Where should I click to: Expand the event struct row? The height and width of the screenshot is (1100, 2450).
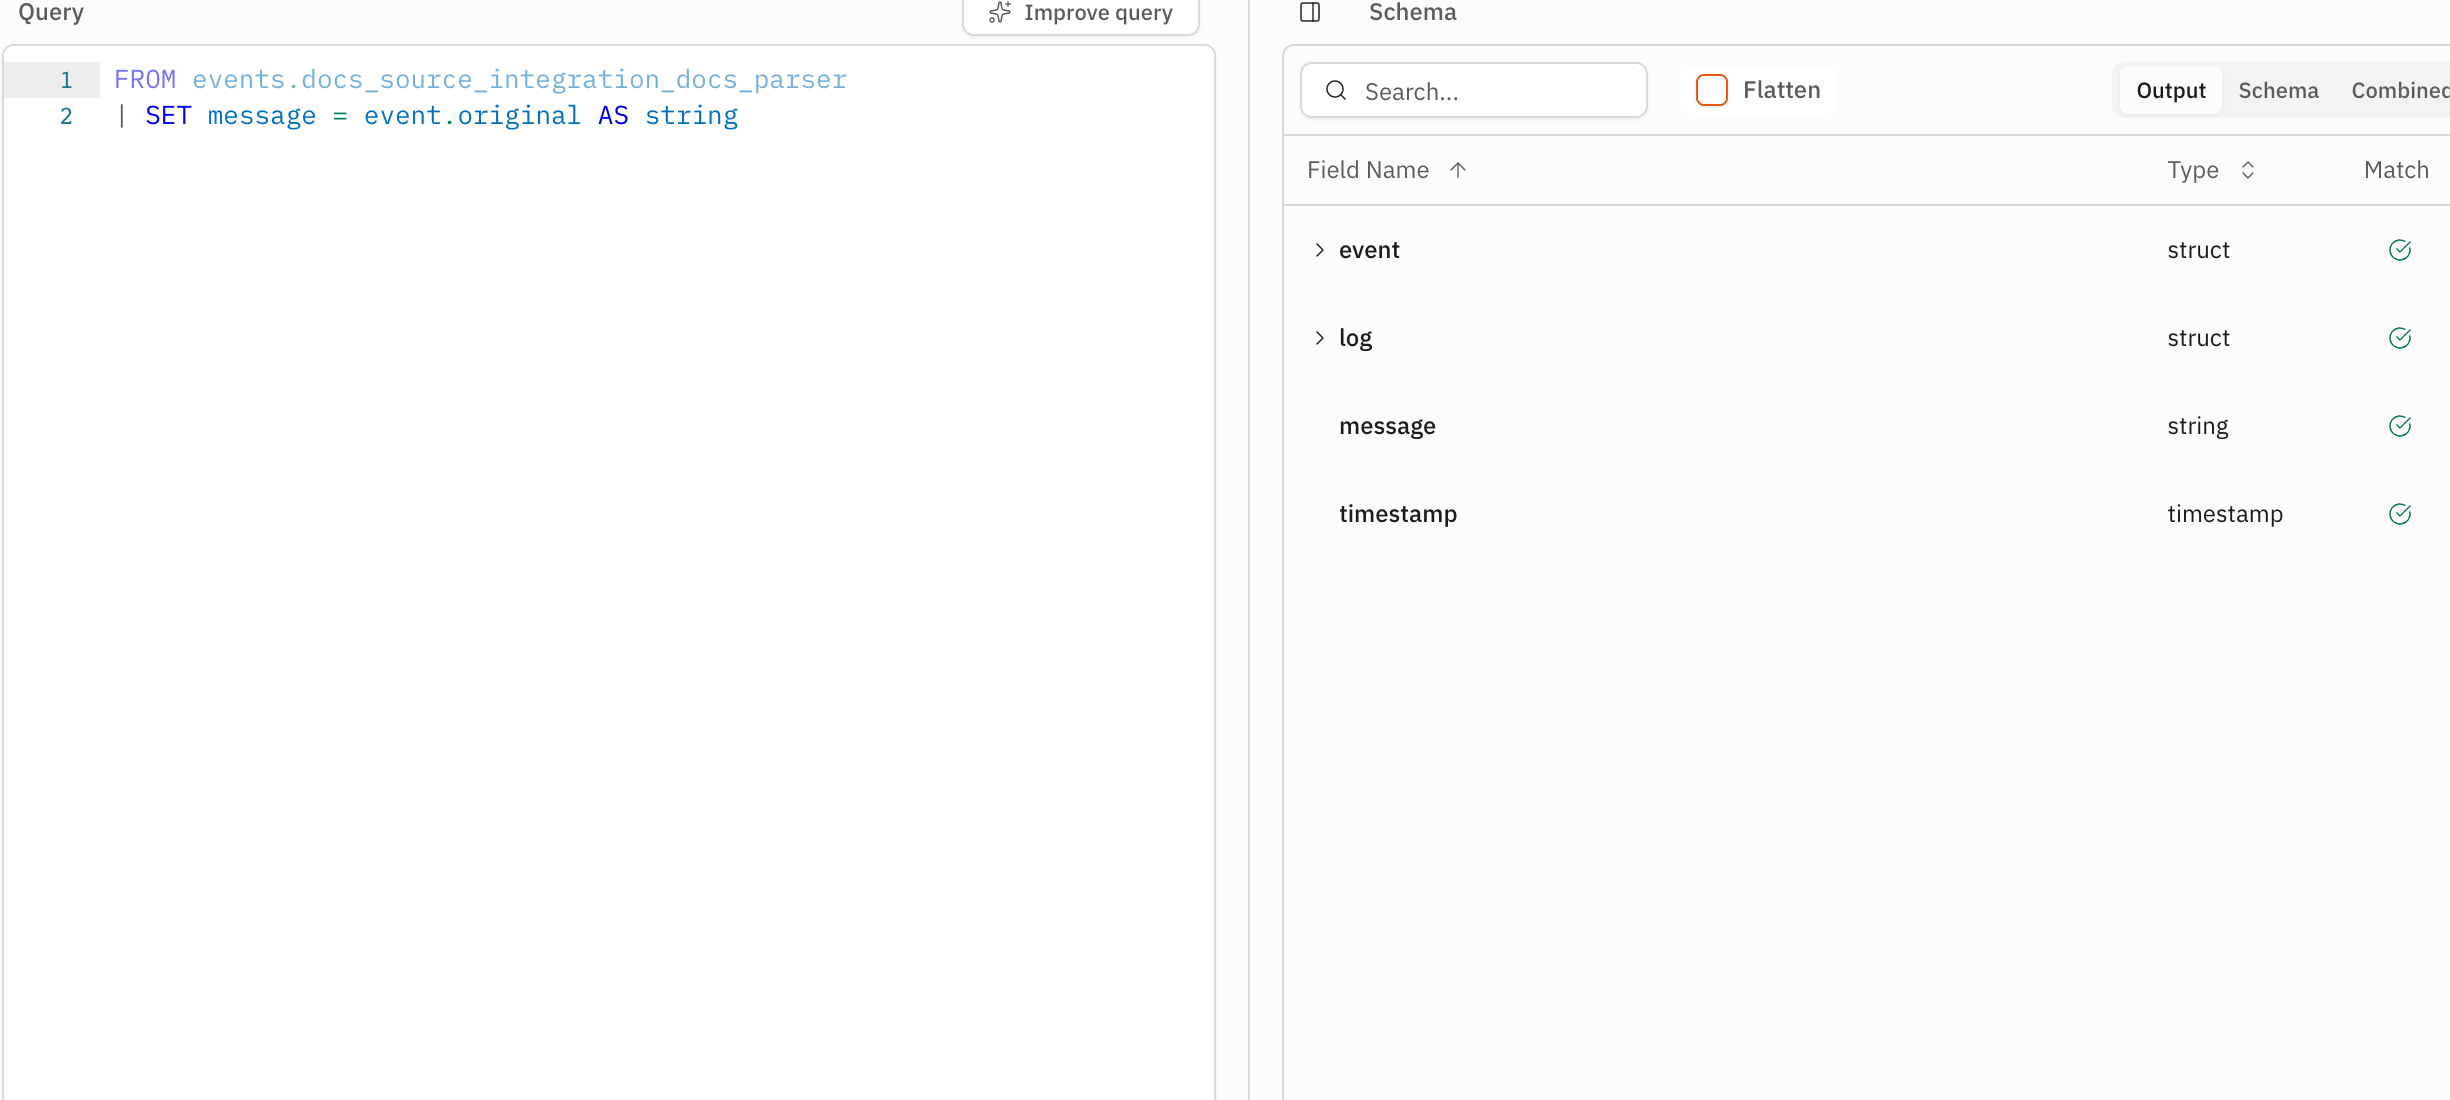(x=1319, y=250)
